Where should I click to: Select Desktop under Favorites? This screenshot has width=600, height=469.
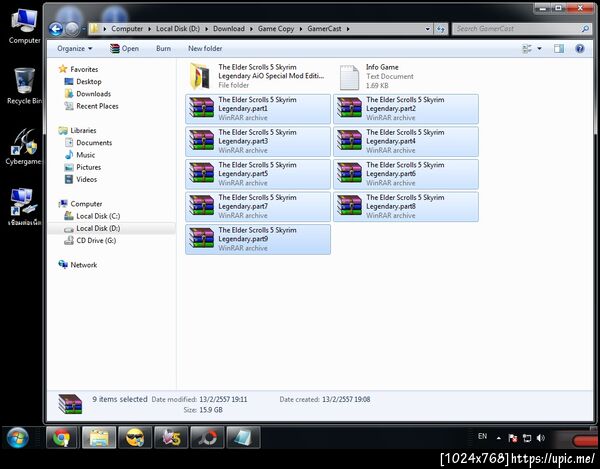pyautogui.click(x=83, y=81)
